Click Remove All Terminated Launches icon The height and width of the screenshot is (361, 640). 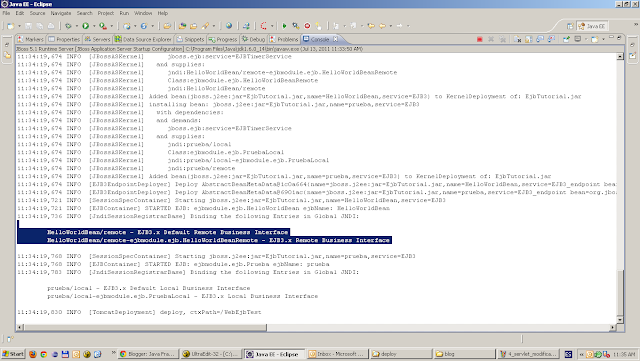pyautogui.click(x=502, y=39)
